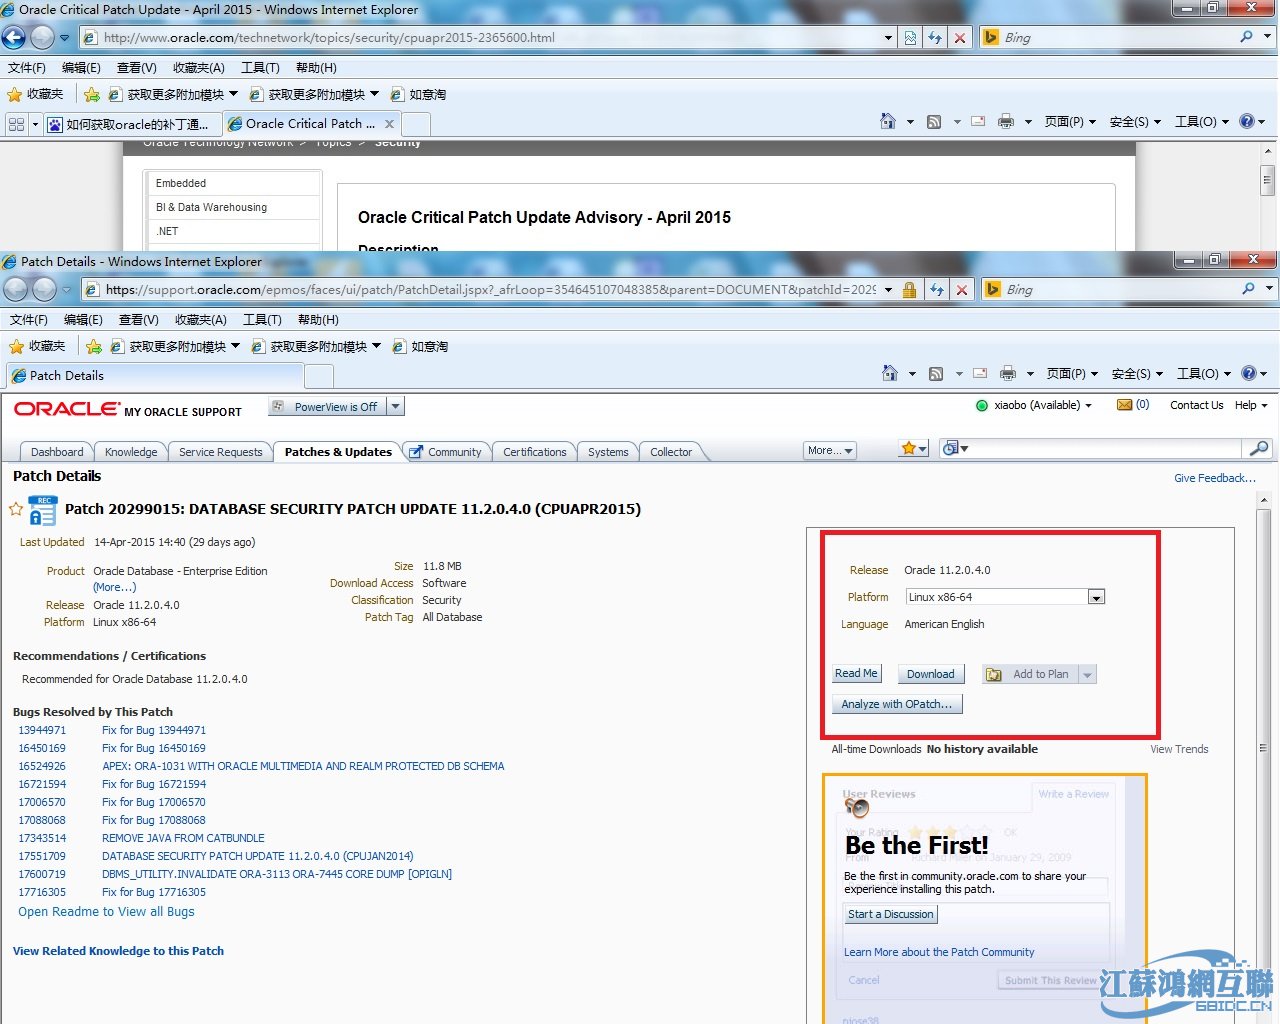Click stop icon in upper window address bar
The height and width of the screenshot is (1024, 1280).
[x=960, y=37]
